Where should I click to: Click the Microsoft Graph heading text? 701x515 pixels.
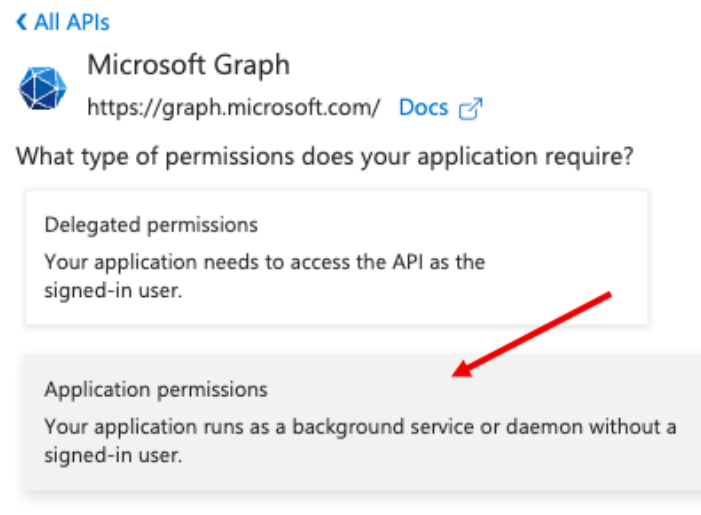pyautogui.click(x=189, y=65)
